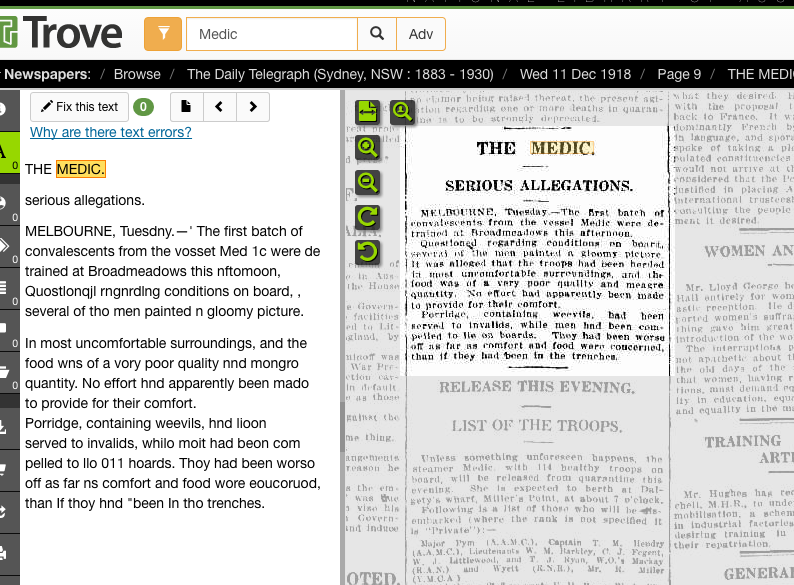The image size is (794, 585).
Task: Click the print sidebar icon
Action: click(x=10, y=553)
